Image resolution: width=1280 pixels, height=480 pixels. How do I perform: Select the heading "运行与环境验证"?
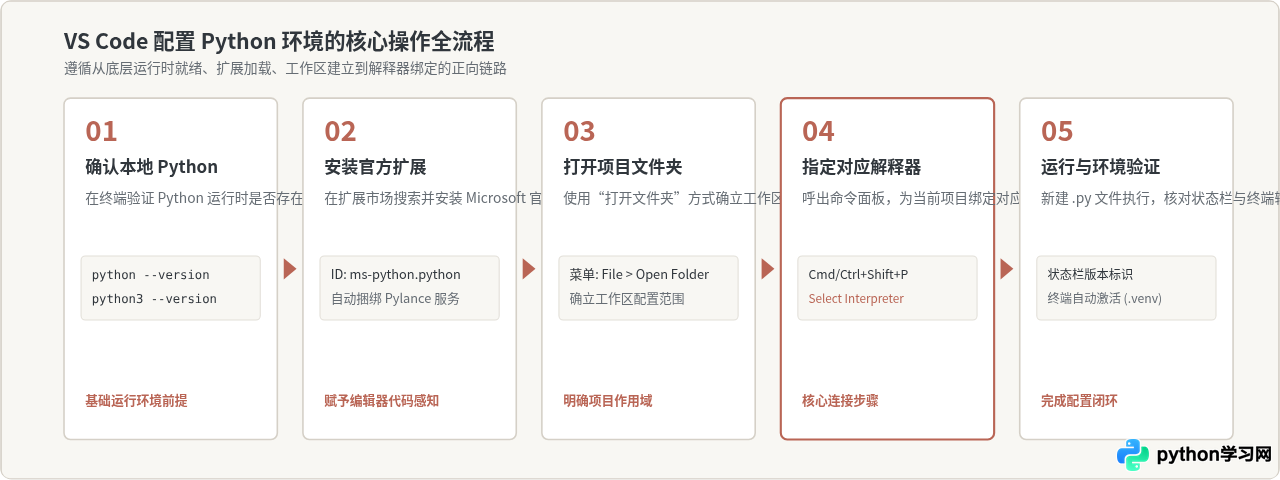click(1101, 167)
